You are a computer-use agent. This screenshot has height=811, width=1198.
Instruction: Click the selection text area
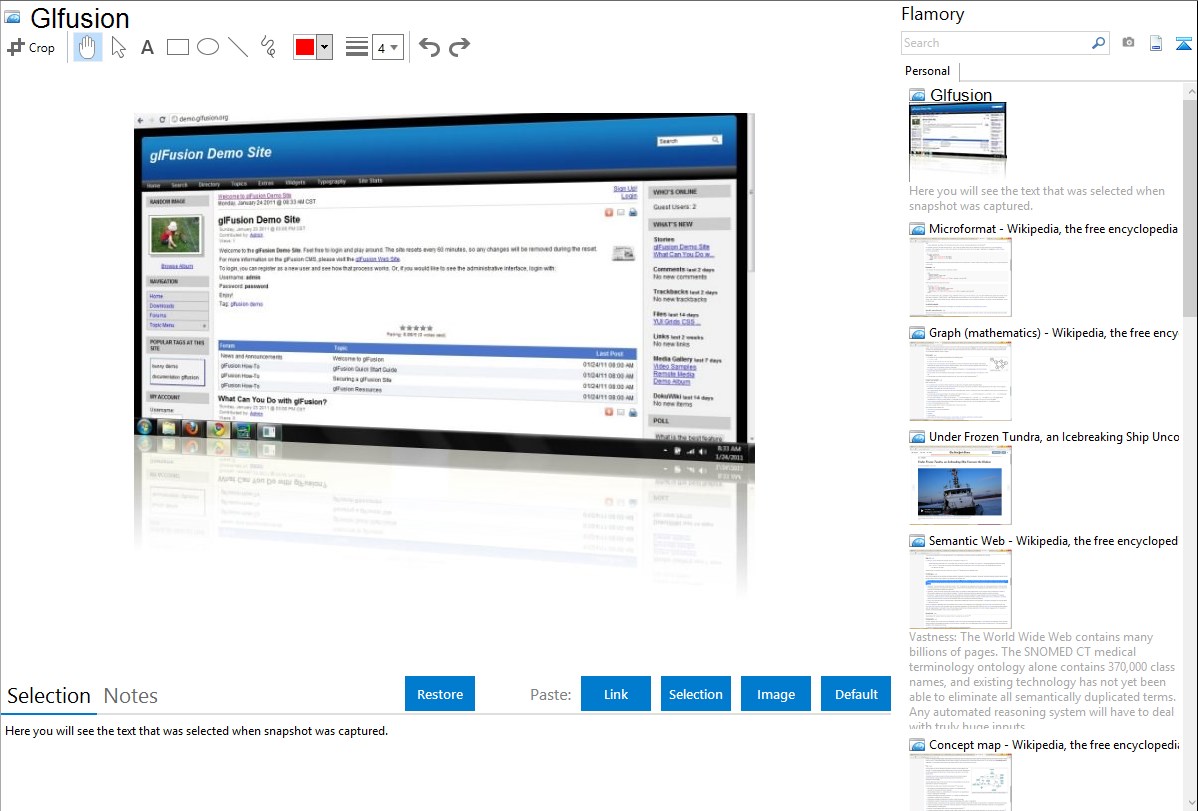pos(445,764)
